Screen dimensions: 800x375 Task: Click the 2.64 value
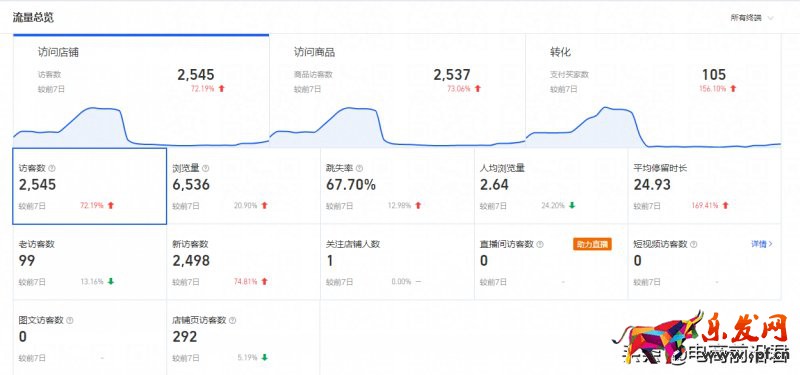point(494,185)
